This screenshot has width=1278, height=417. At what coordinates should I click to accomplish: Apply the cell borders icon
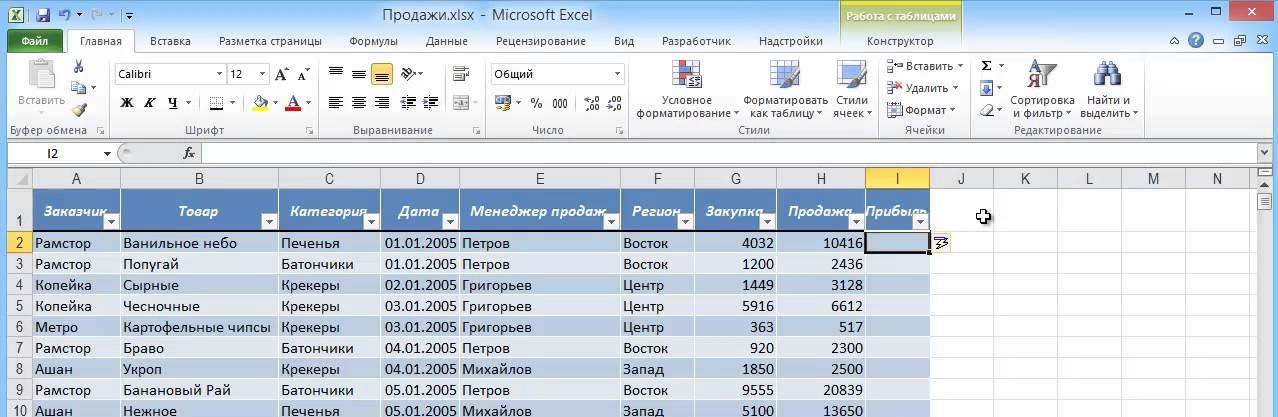(218, 102)
